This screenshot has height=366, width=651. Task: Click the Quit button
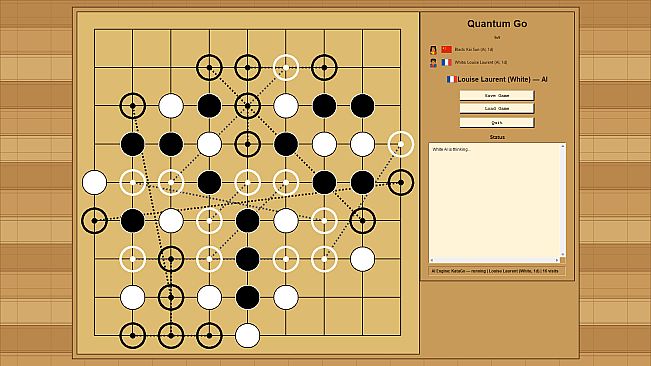[x=497, y=122]
